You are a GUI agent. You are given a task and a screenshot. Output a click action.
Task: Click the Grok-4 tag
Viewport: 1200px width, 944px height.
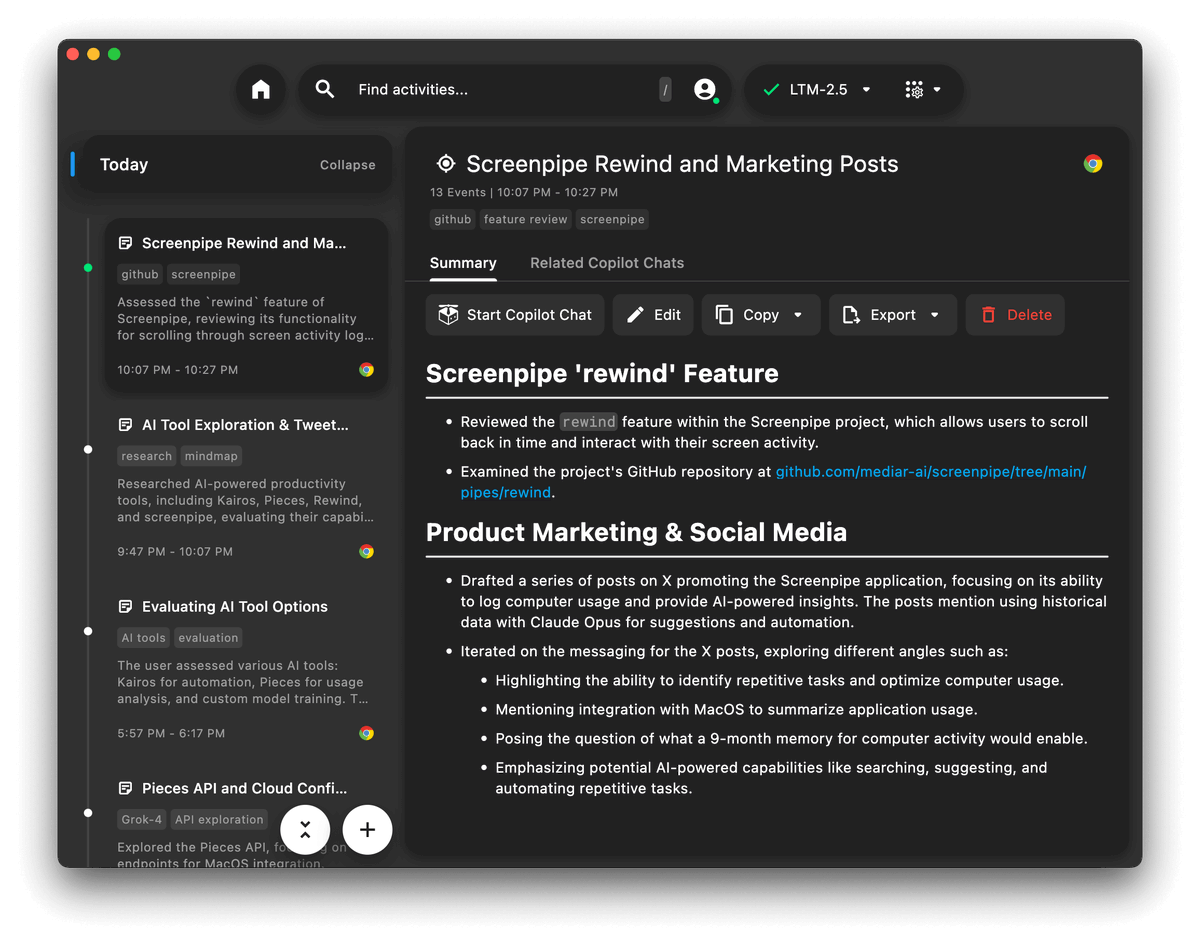tap(142, 819)
